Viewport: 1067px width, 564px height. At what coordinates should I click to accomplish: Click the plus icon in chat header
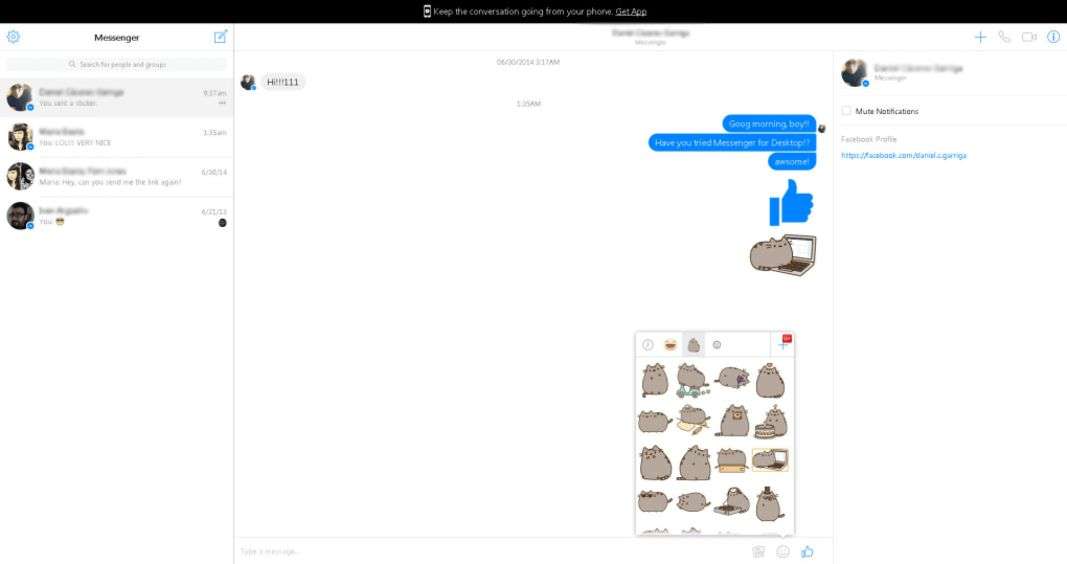[980, 37]
